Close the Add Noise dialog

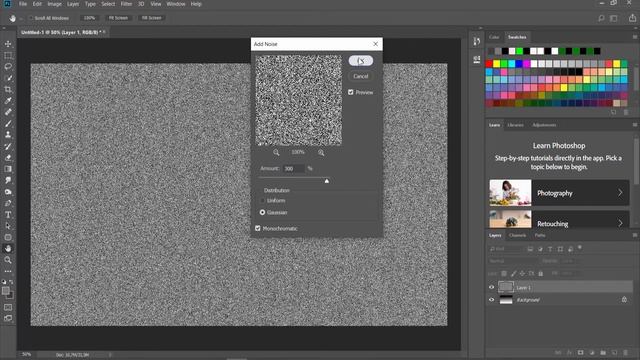click(x=376, y=44)
